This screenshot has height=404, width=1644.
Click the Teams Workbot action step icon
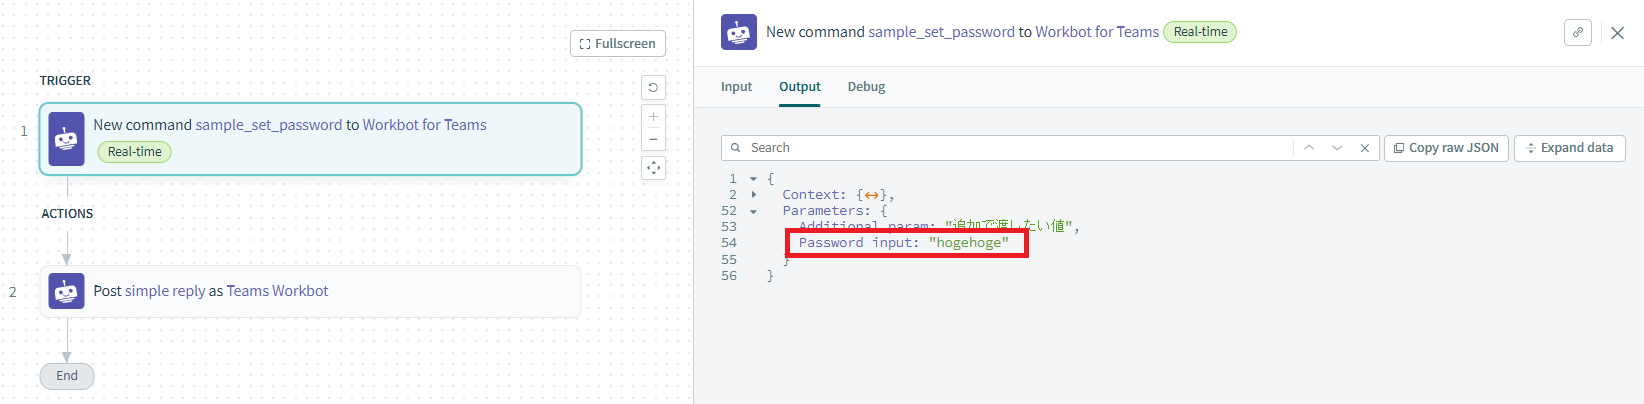[x=66, y=291]
